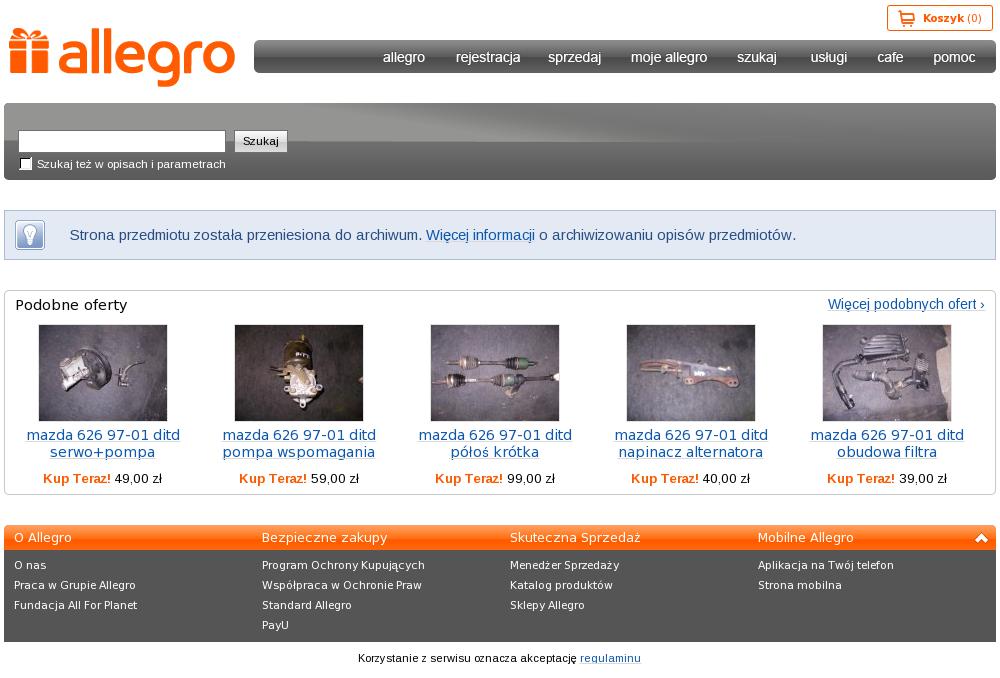This screenshot has width=1000, height=678.
Task: Open Więcej podobnych ofert link
Action: (x=906, y=304)
